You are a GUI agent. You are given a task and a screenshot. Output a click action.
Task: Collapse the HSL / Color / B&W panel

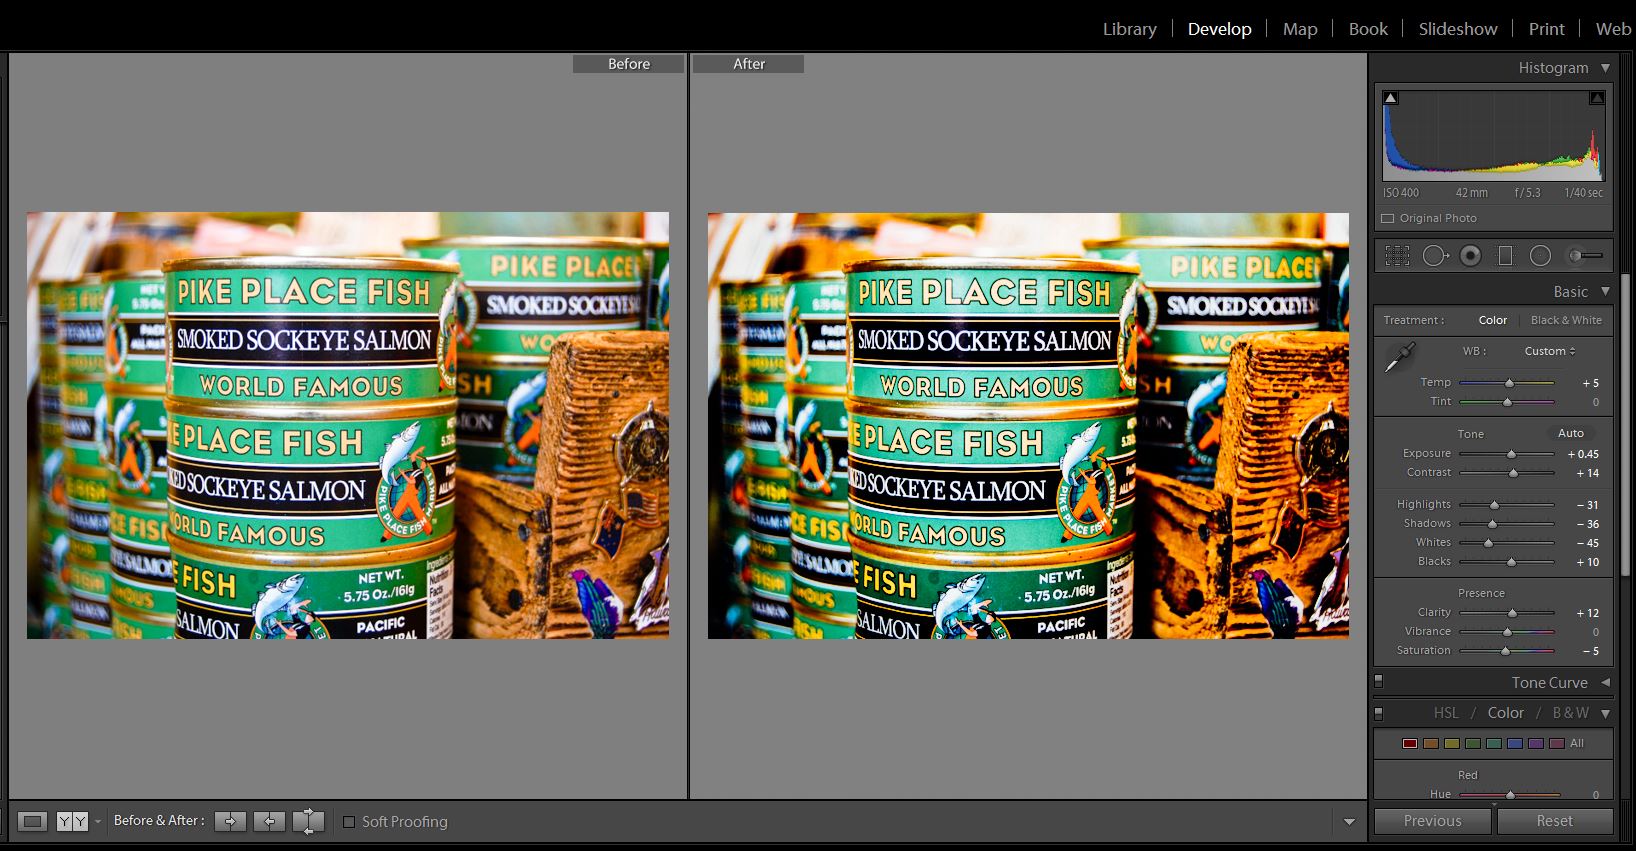click(x=1605, y=714)
